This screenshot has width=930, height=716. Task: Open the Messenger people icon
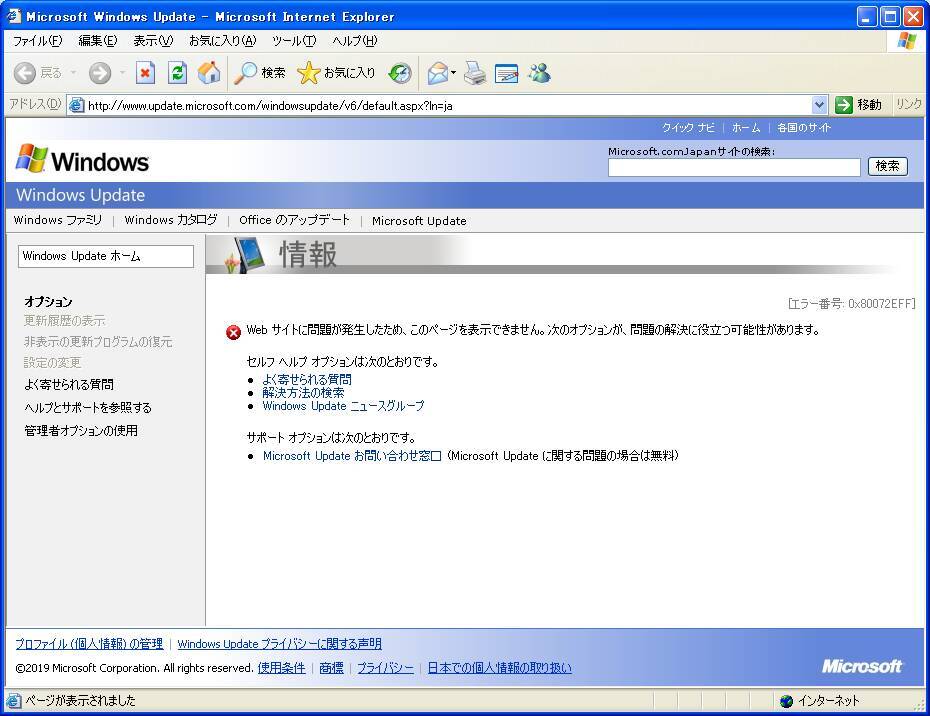point(539,73)
